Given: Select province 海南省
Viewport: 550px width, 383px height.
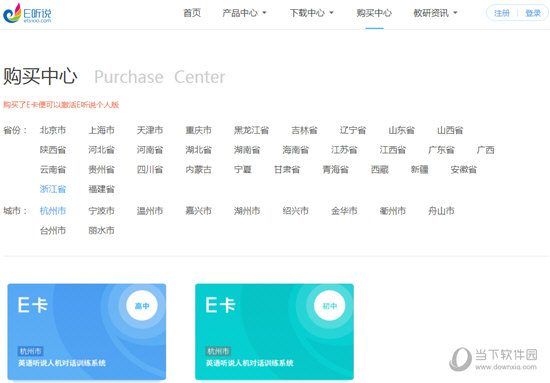Looking at the screenshot, I should pyautogui.click(x=296, y=150).
